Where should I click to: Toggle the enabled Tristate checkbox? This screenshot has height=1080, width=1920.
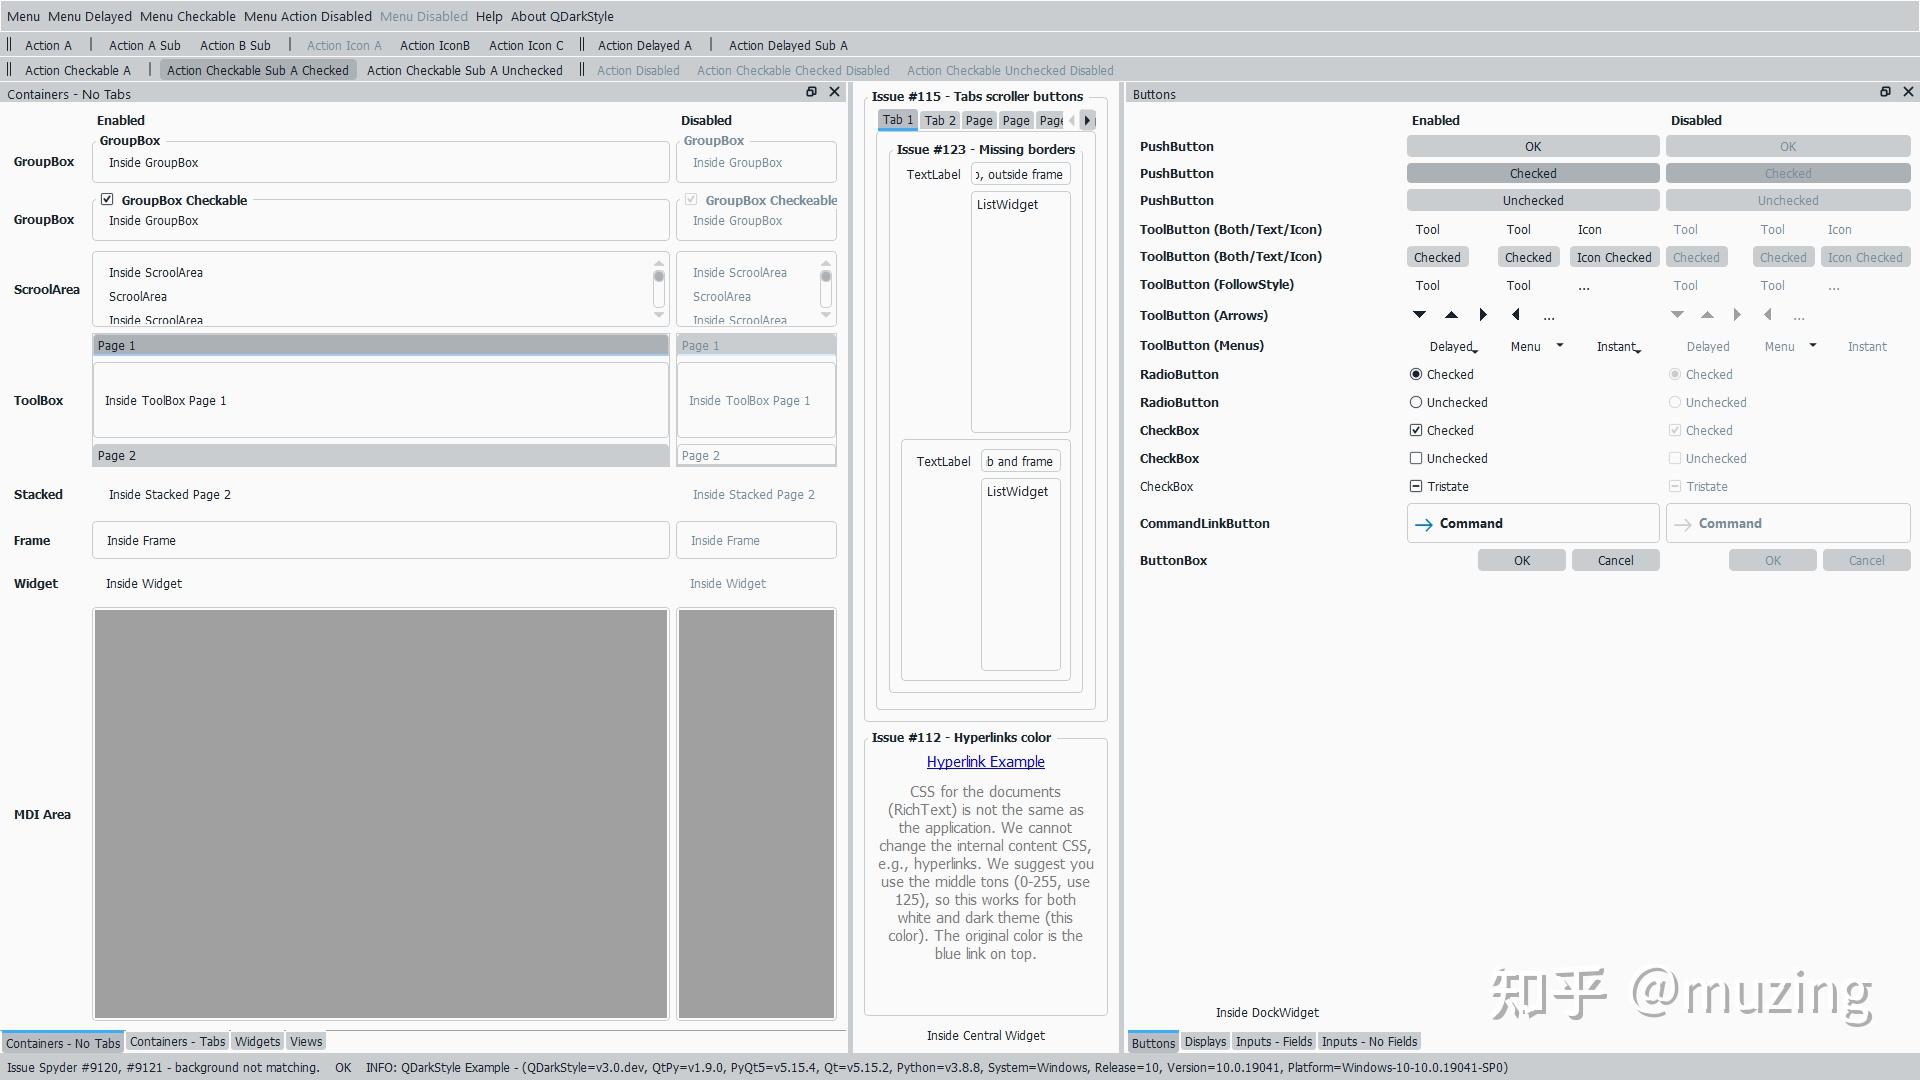(x=1415, y=486)
